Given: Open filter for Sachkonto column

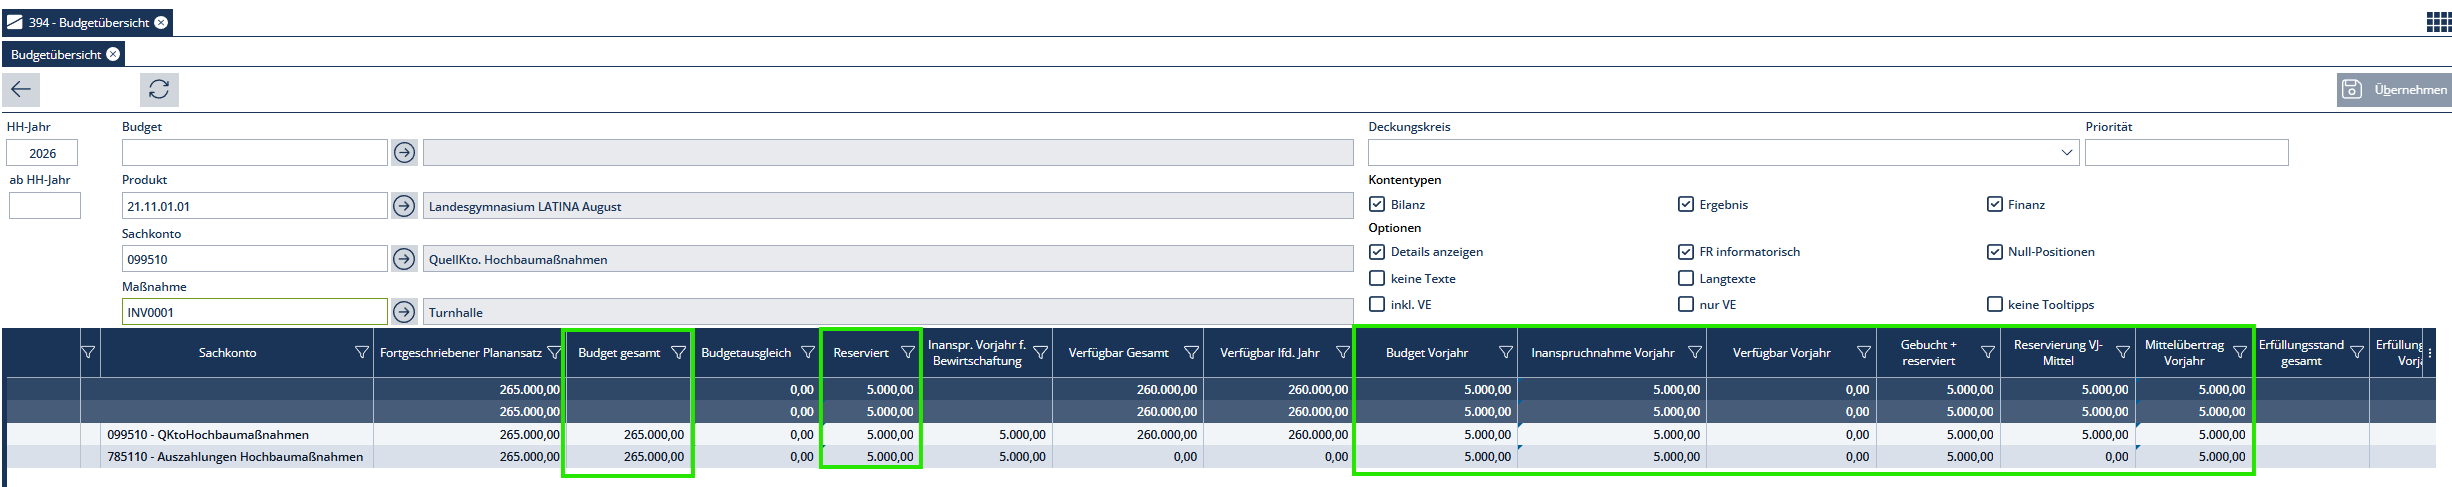Looking at the screenshot, I should coord(361,353).
